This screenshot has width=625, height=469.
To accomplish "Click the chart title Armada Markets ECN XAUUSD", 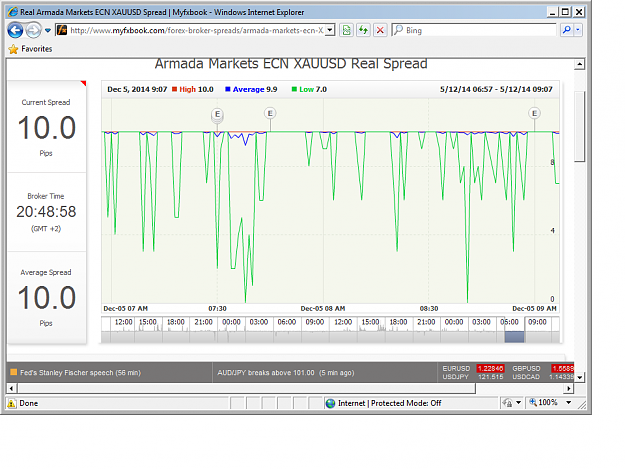I will pyautogui.click(x=291, y=64).
